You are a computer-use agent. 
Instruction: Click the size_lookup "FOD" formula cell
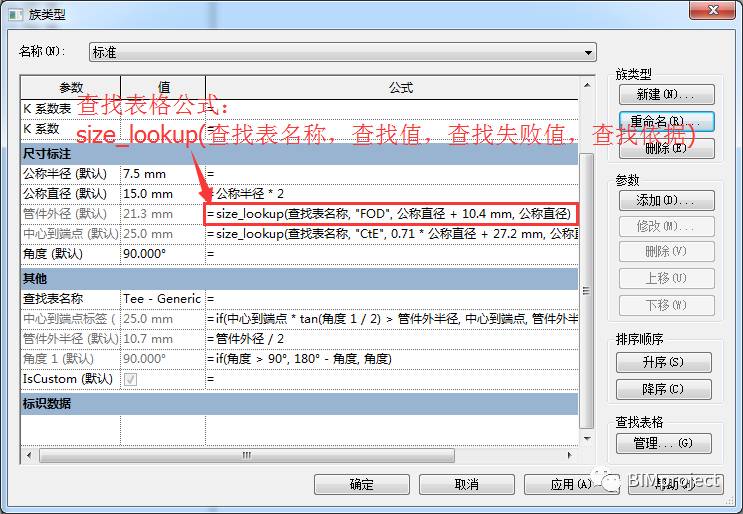(x=392, y=214)
